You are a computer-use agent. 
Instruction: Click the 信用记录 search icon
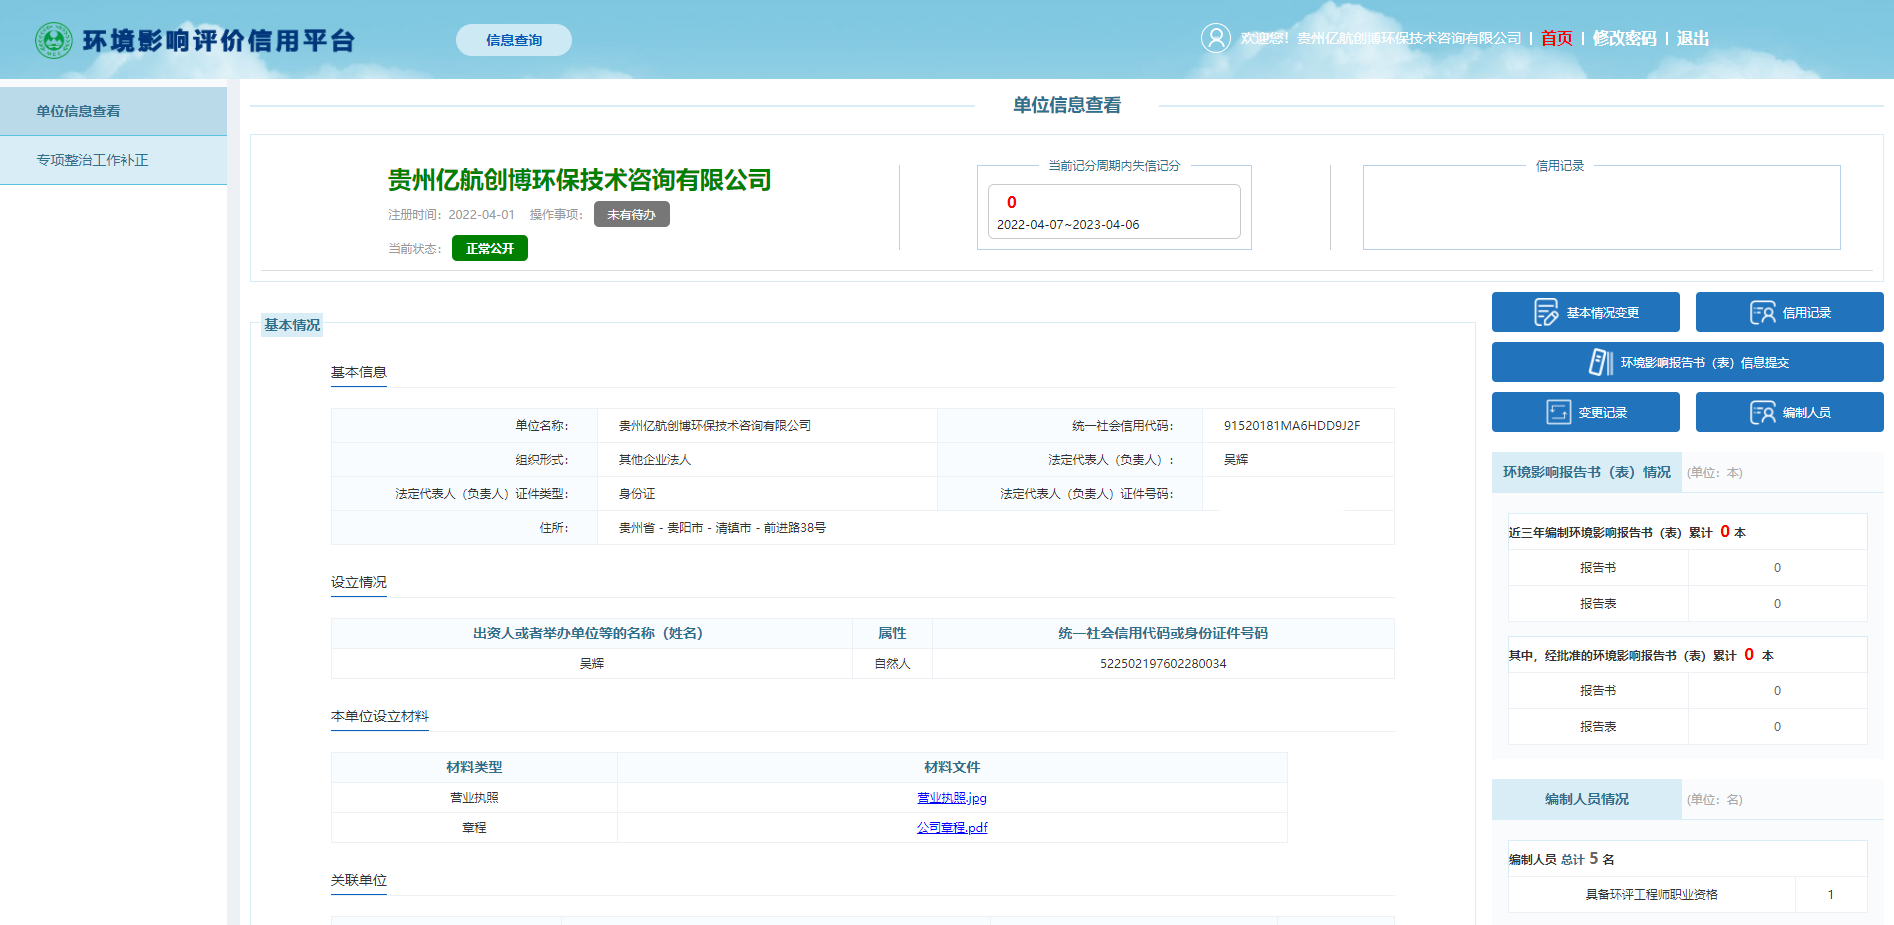[1762, 313]
